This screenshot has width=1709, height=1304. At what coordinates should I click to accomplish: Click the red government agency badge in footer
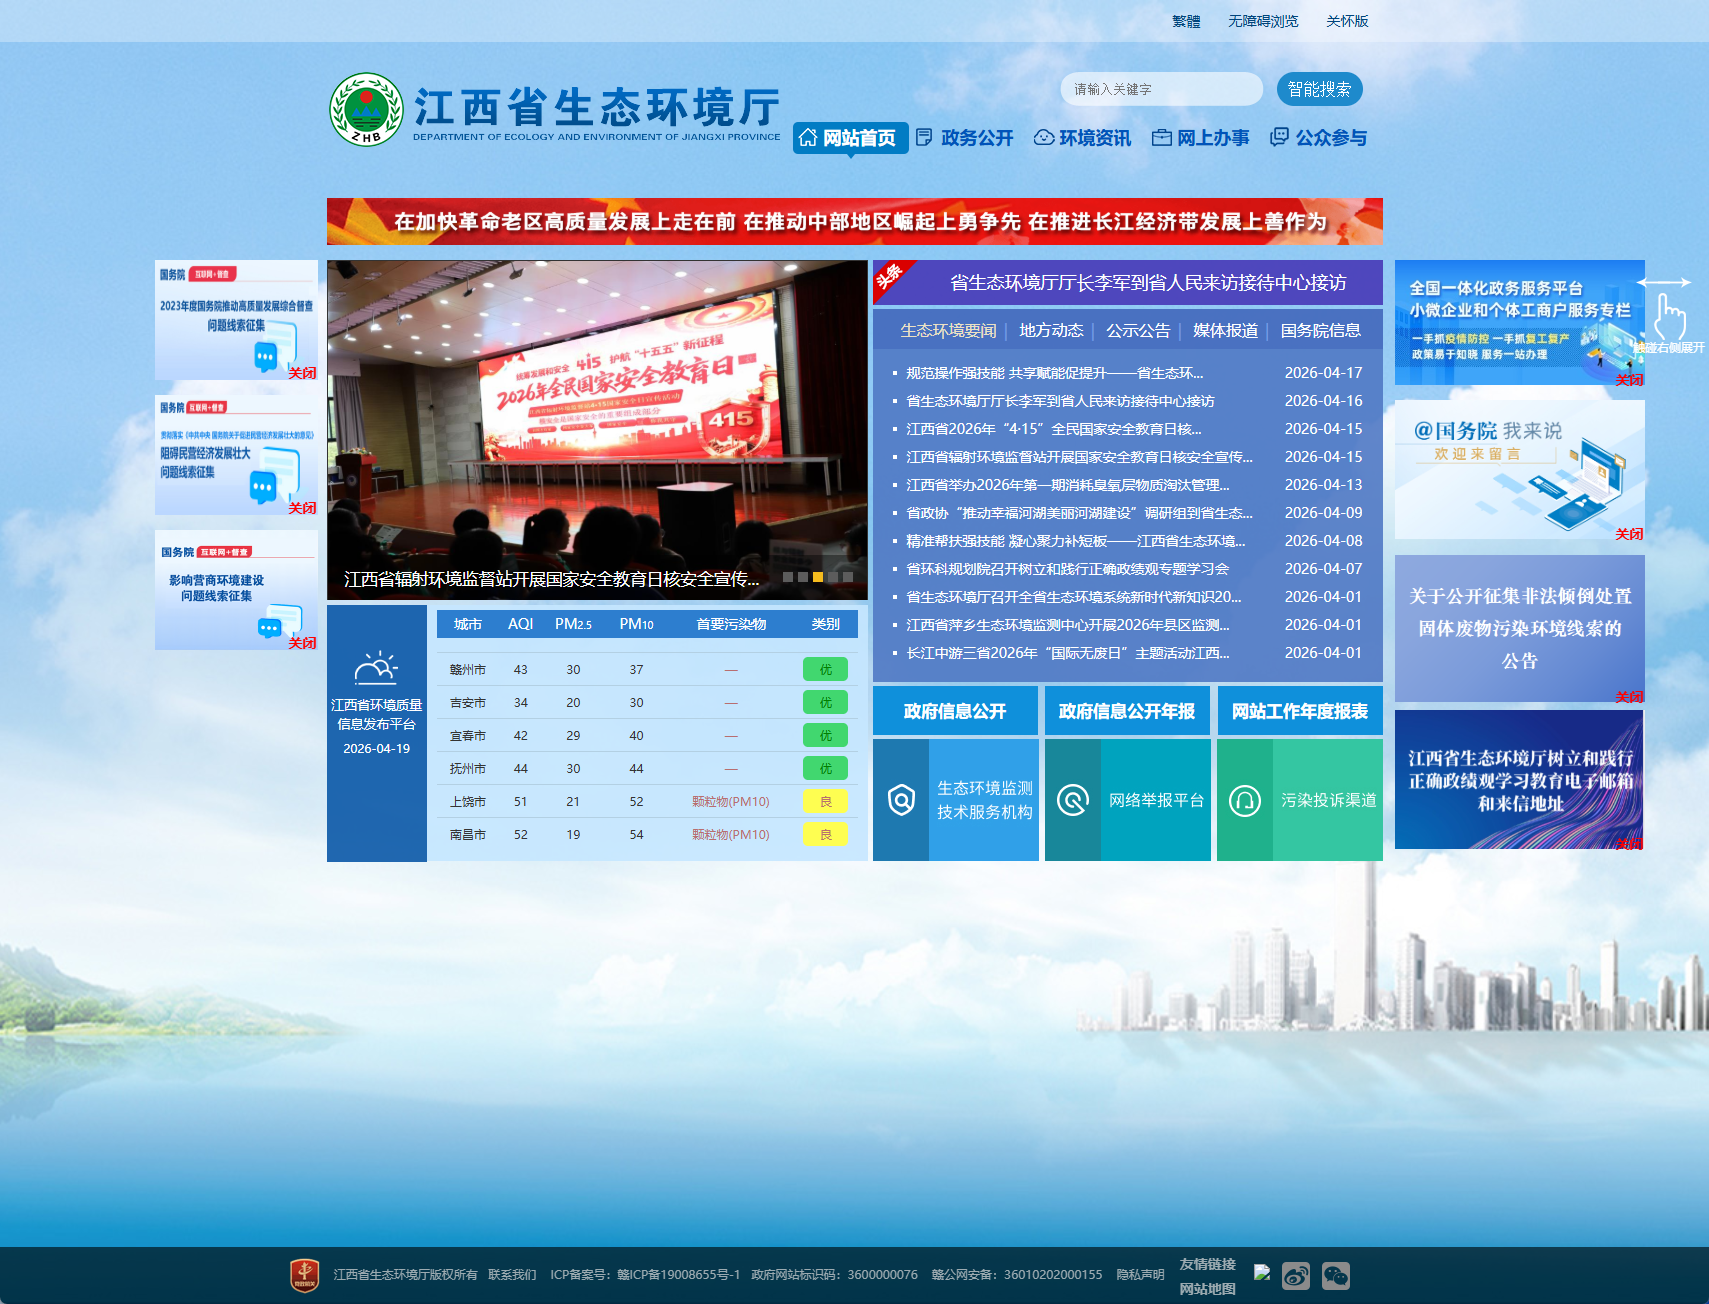pyautogui.click(x=304, y=1275)
